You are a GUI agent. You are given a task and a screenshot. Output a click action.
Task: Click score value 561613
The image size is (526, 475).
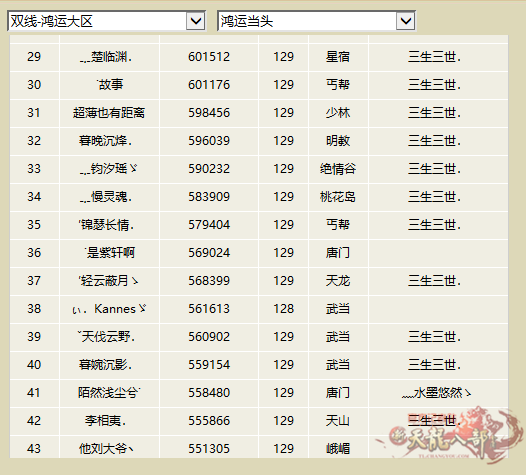point(209,309)
